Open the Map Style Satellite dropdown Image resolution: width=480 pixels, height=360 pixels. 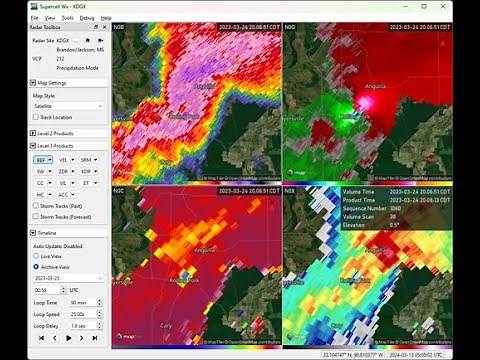[68, 106]
